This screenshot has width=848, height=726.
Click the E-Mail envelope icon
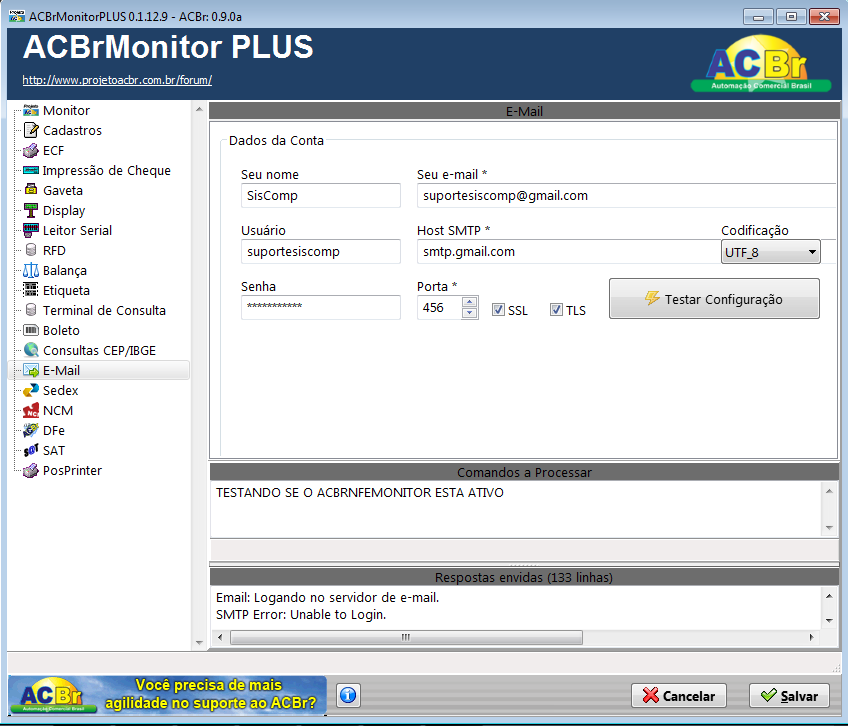point(31,371)
